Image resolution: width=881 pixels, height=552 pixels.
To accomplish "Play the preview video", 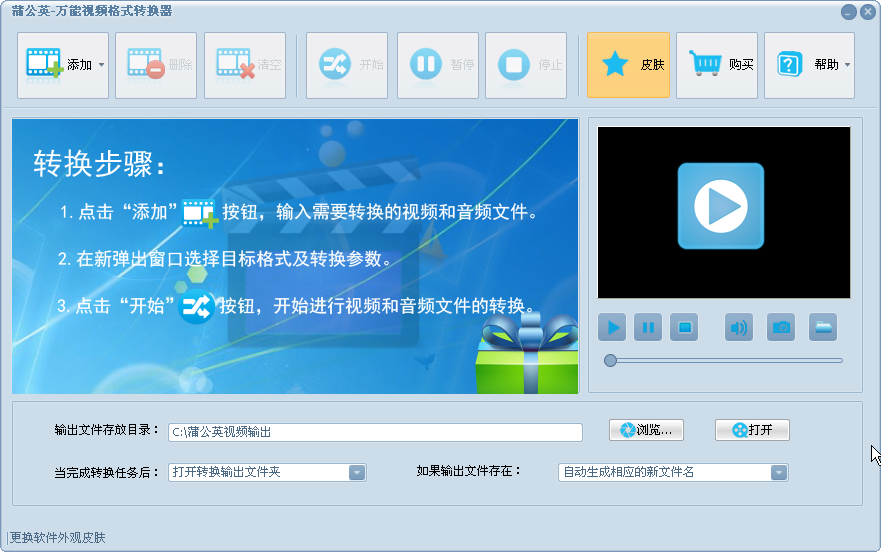I will click(x=612, y=327).
